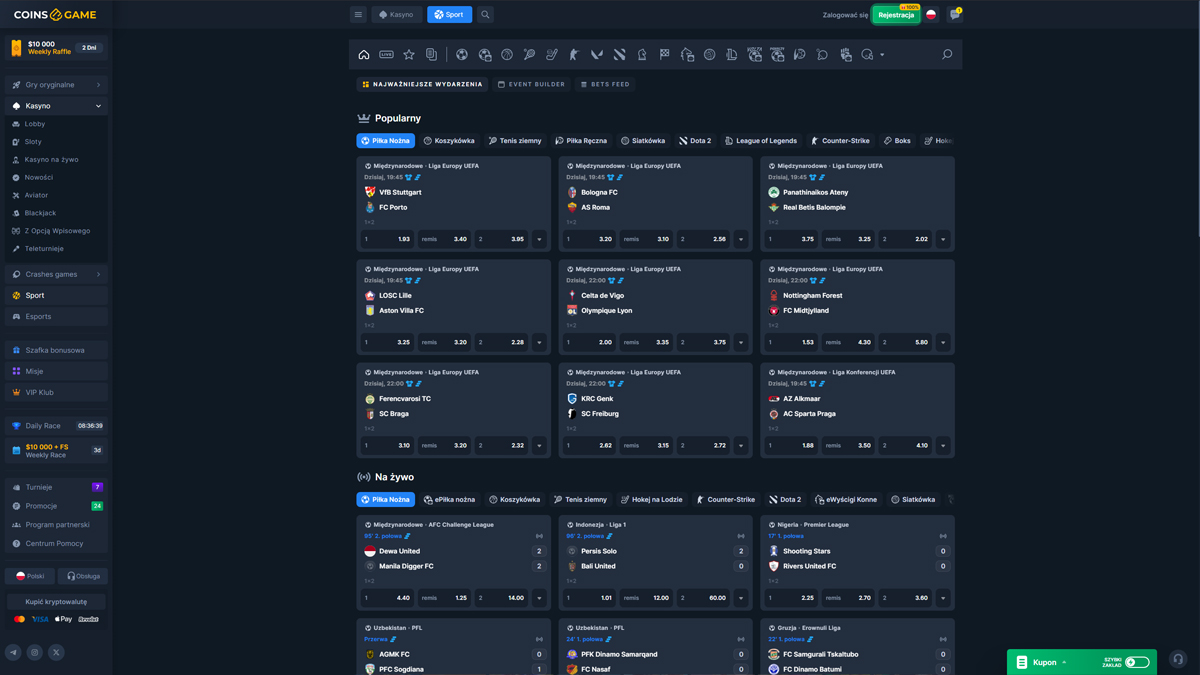Expand the Gry oryginalne sidebar section
This screenshot has width=1200, height=675.
coord(98,85)
